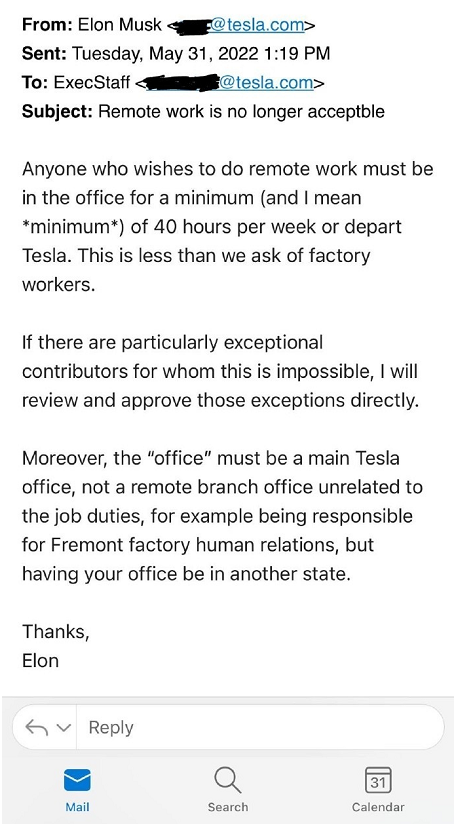Tap the Calendar tab label
This screenshot has width=470, height=824.
point(378,807)
